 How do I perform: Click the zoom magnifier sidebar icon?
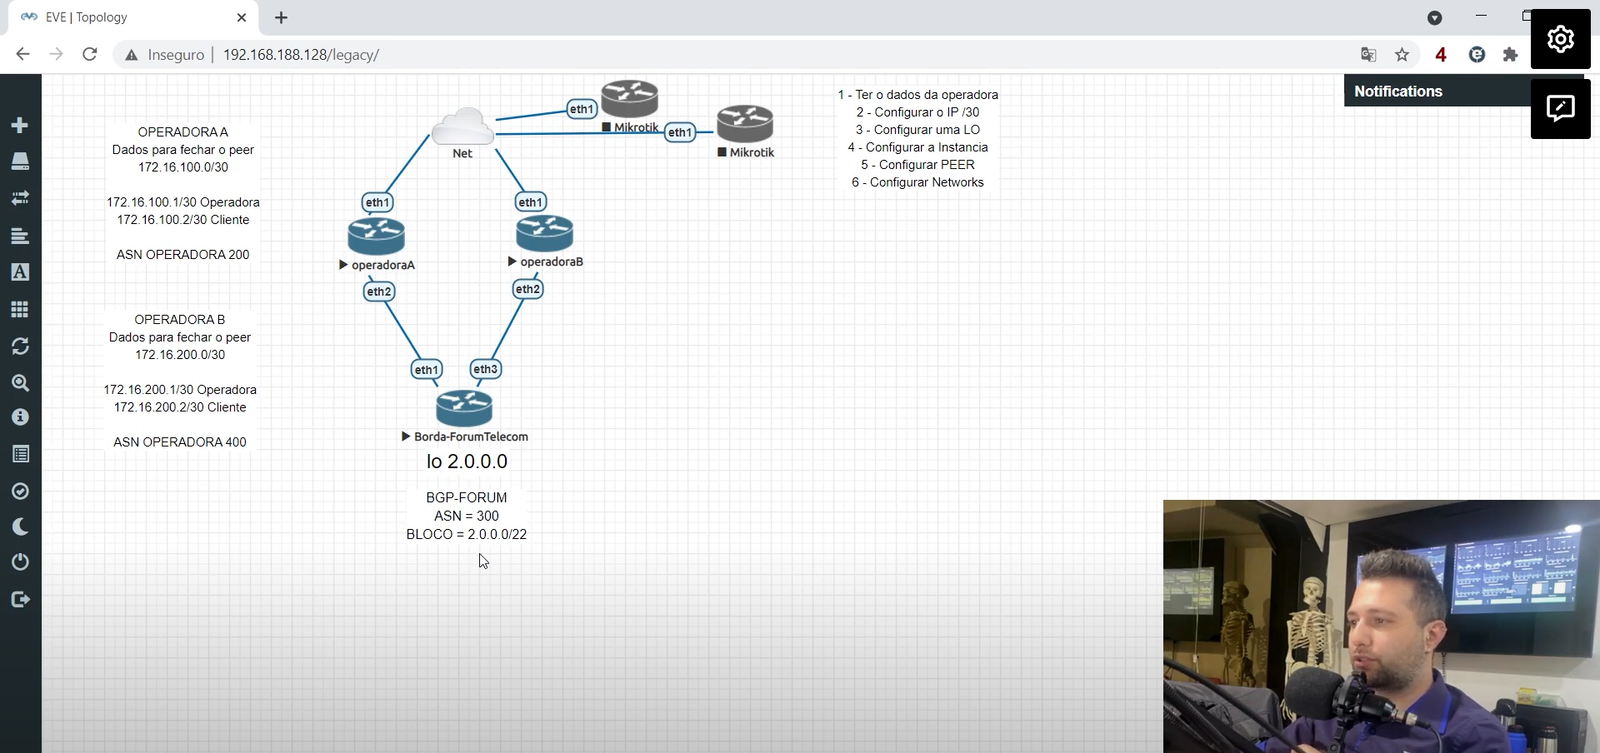pyautogui.click(x=19, y=383)
